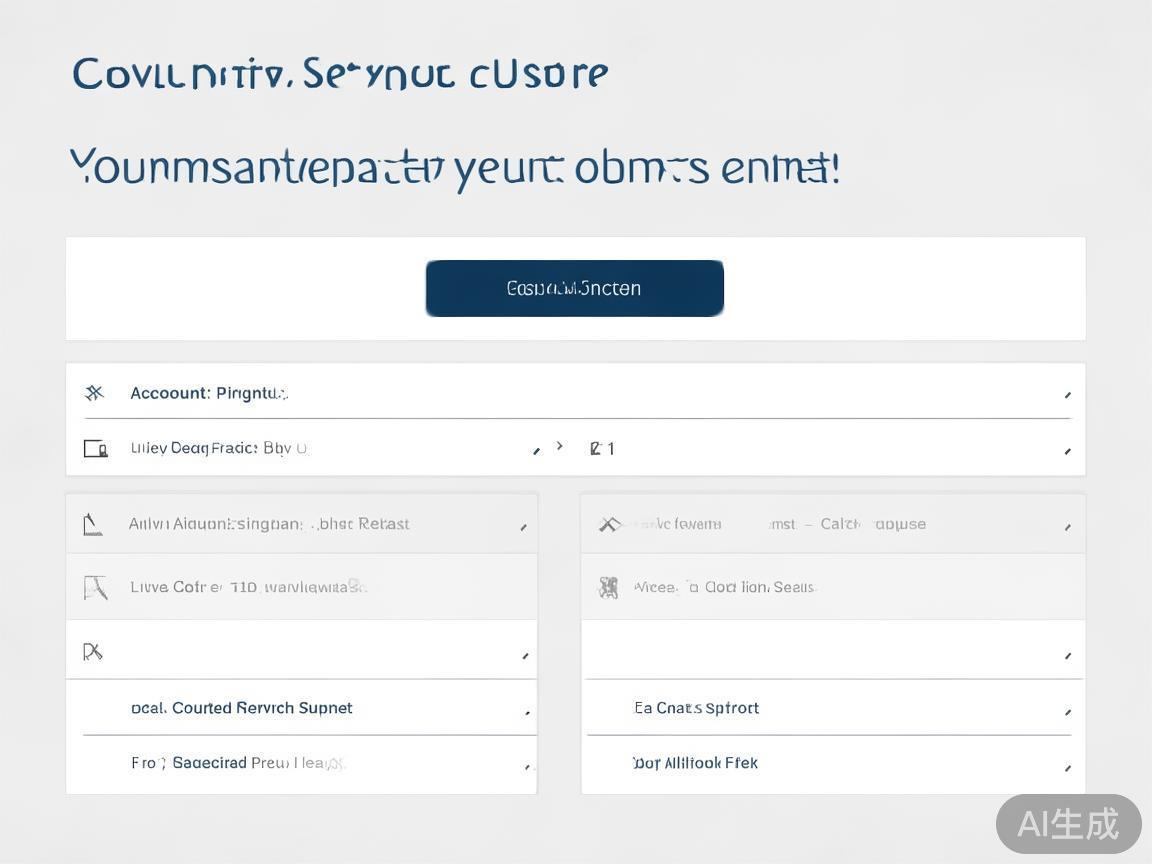1152x864 pixels.
Task: Select the Fro Saqecirad Preu entry
Action: pyautogui.click(x=237, y=763)
